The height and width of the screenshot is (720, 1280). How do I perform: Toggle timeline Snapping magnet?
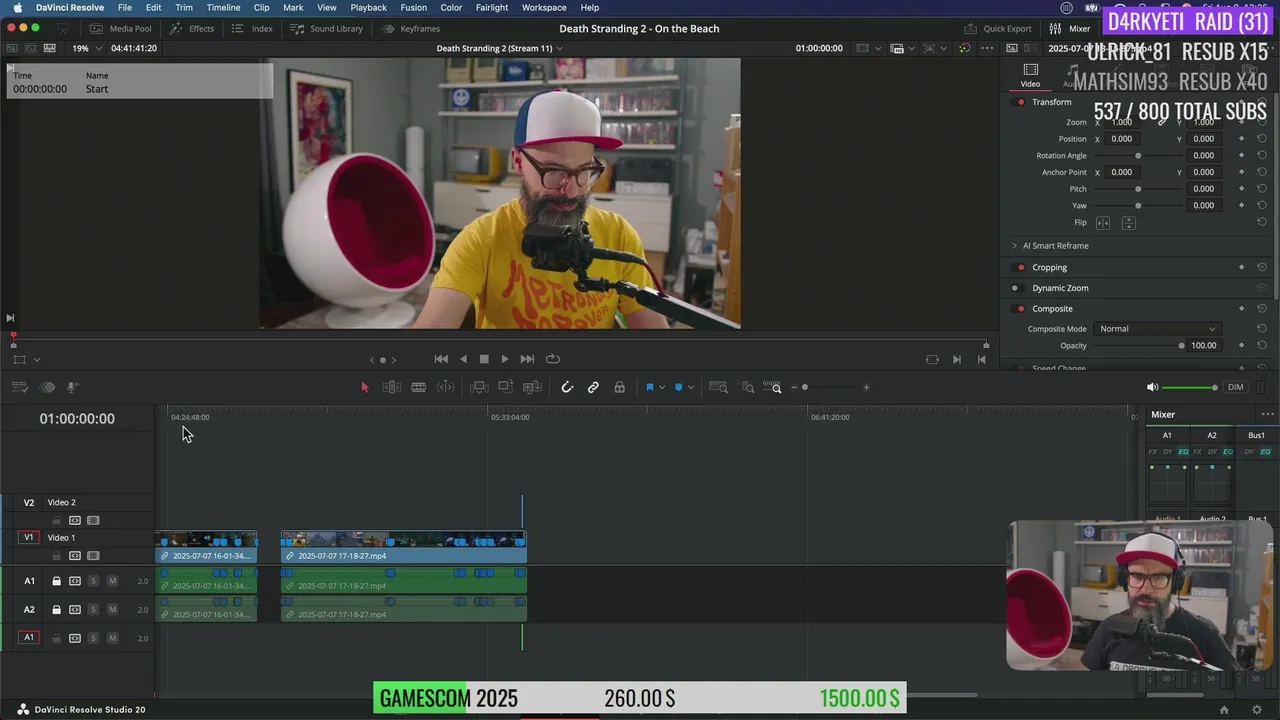(567, 387)
